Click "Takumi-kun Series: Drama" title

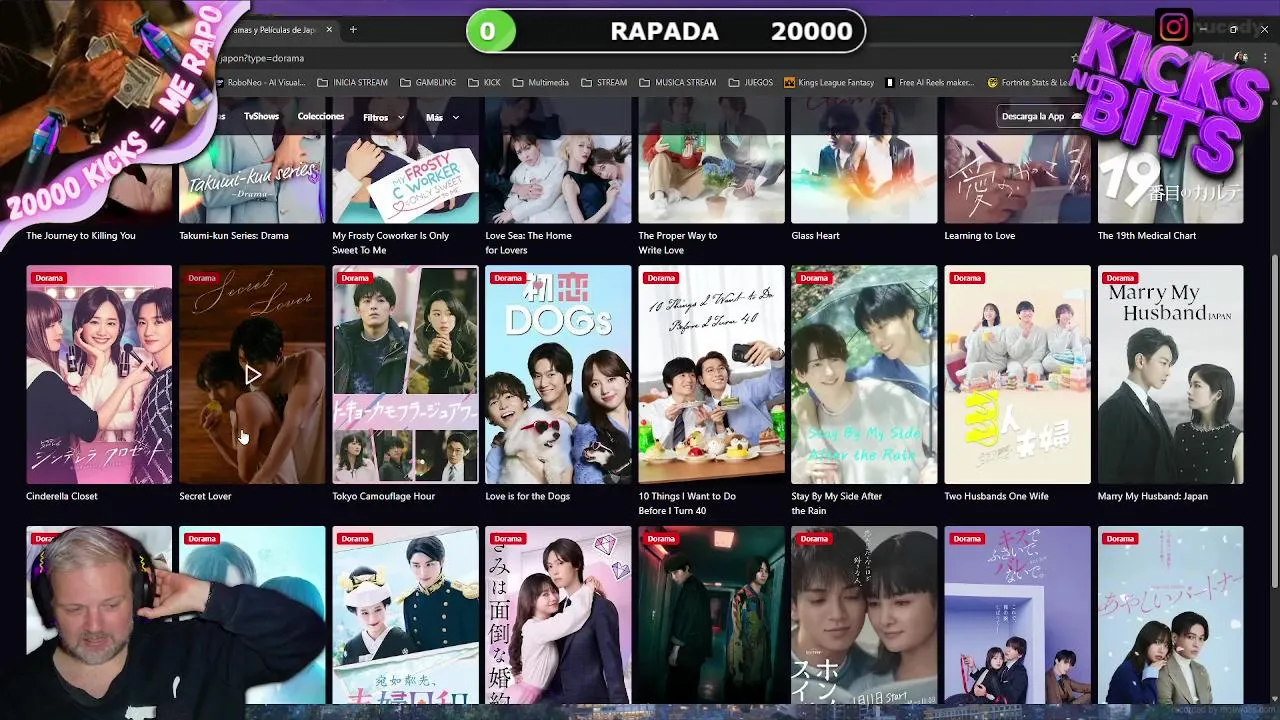pos(234,236)
